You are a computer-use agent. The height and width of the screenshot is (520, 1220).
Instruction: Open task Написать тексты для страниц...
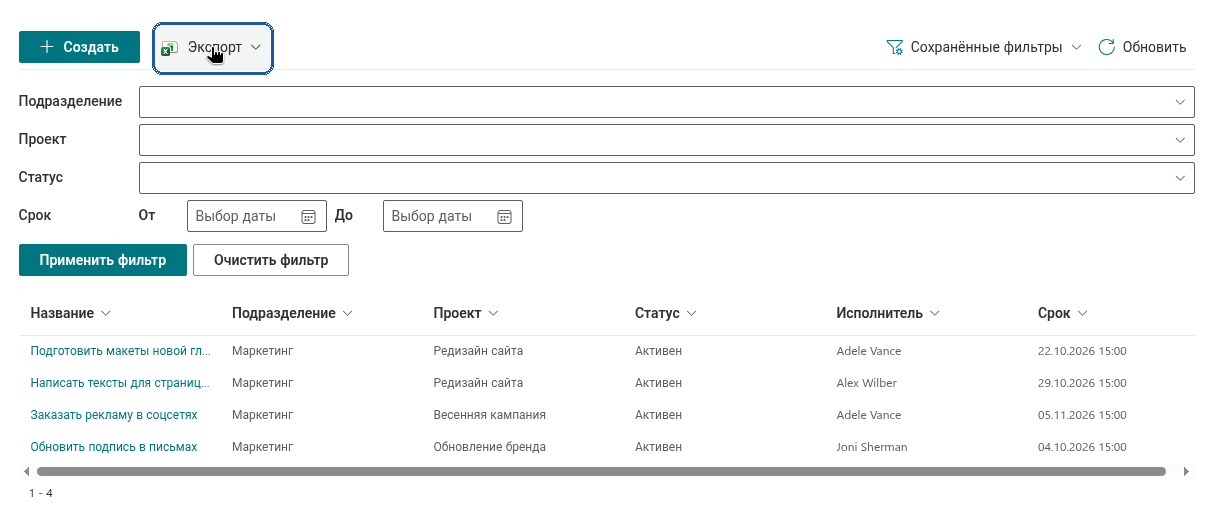[120, 383]
